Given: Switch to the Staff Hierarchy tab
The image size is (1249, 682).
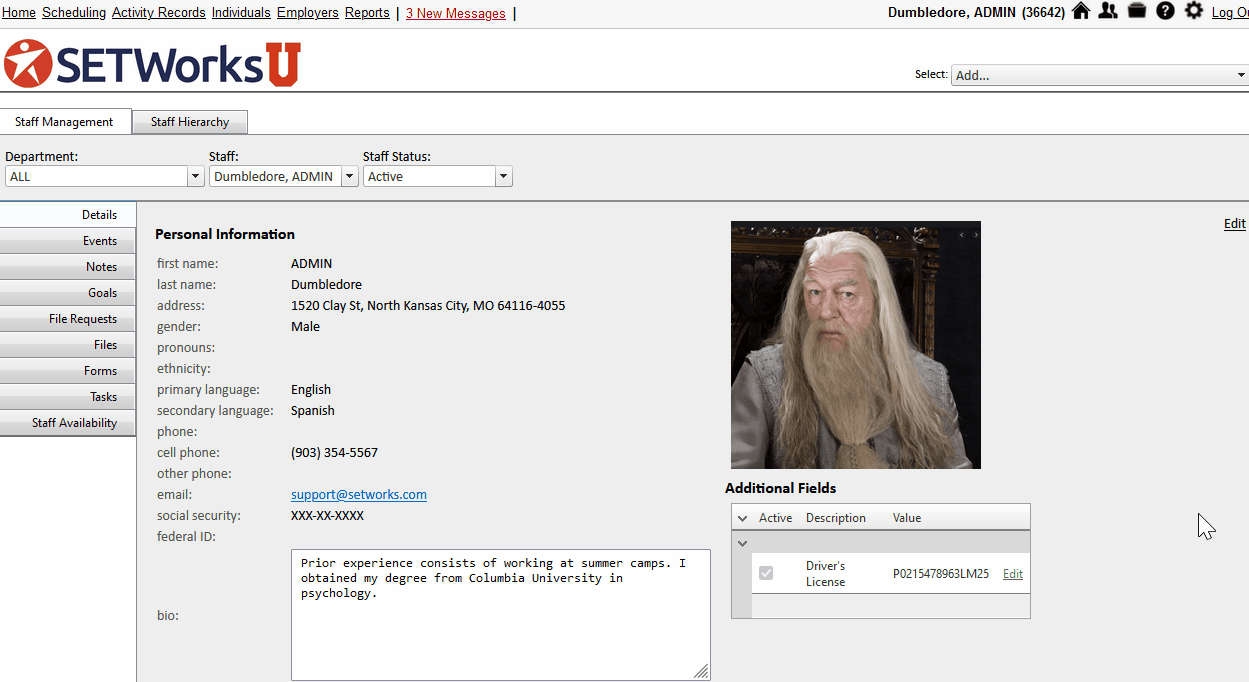Looking at the screenshot, I should click(x=190, y=122).
